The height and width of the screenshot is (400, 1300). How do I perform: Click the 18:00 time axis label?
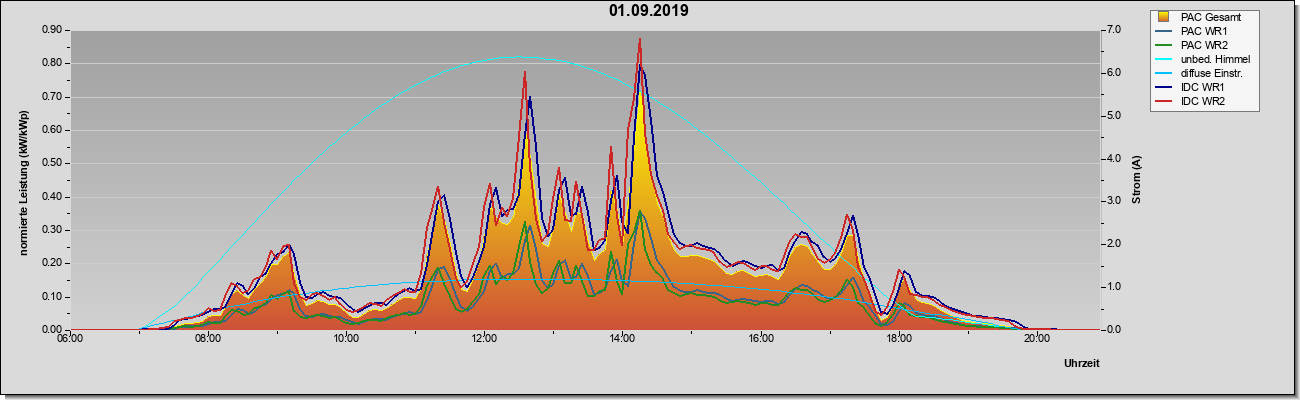click(898, 338)
